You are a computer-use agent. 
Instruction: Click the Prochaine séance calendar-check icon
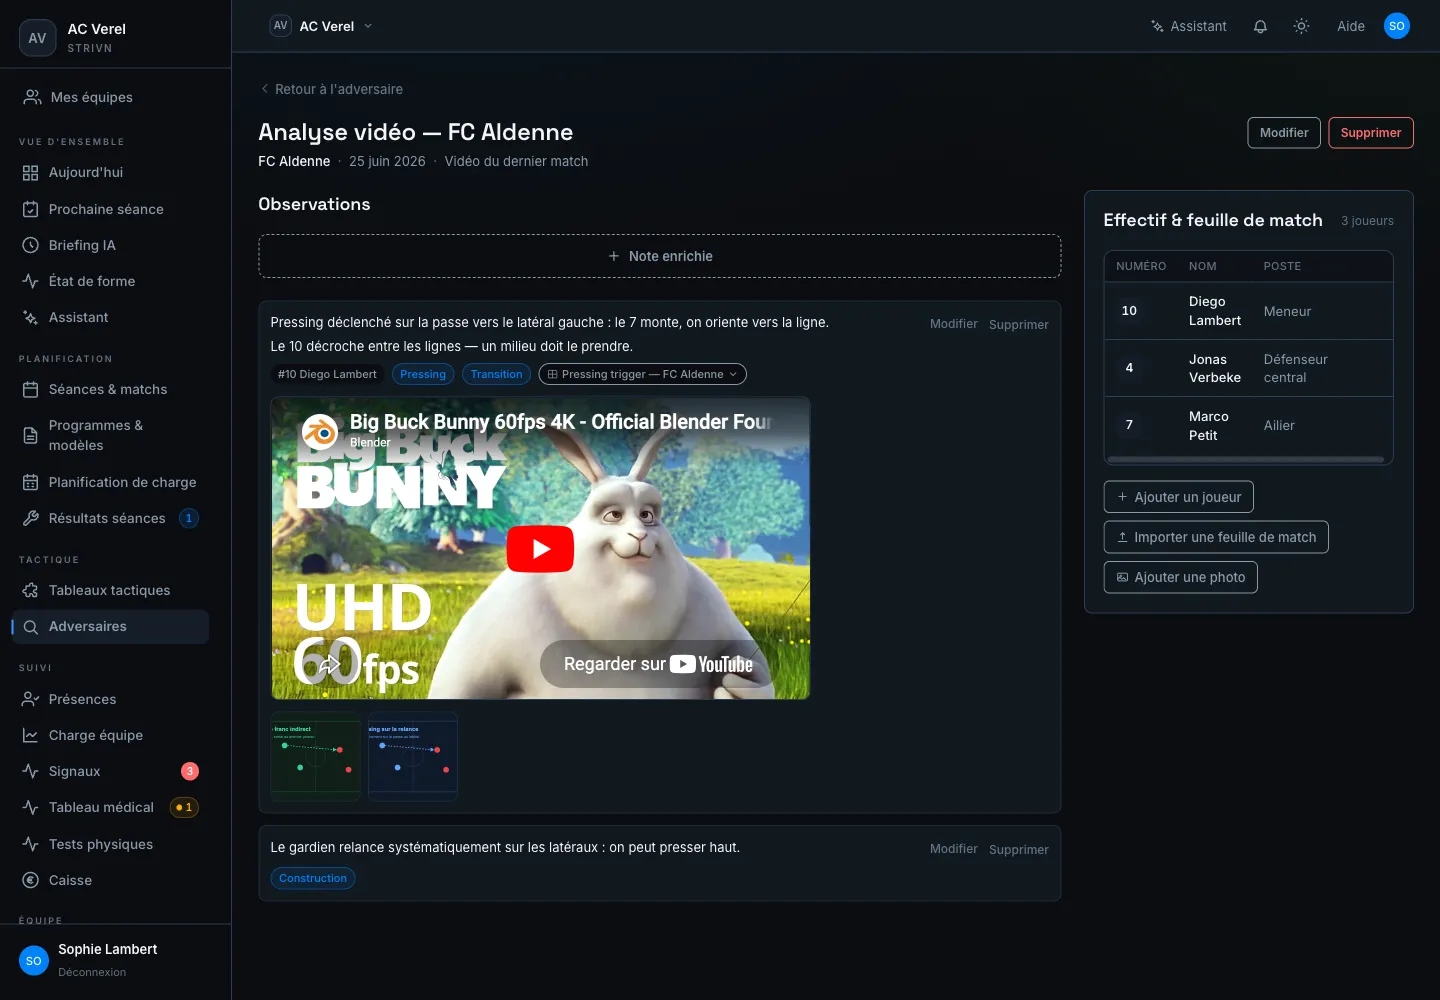(x=31, y=209)
